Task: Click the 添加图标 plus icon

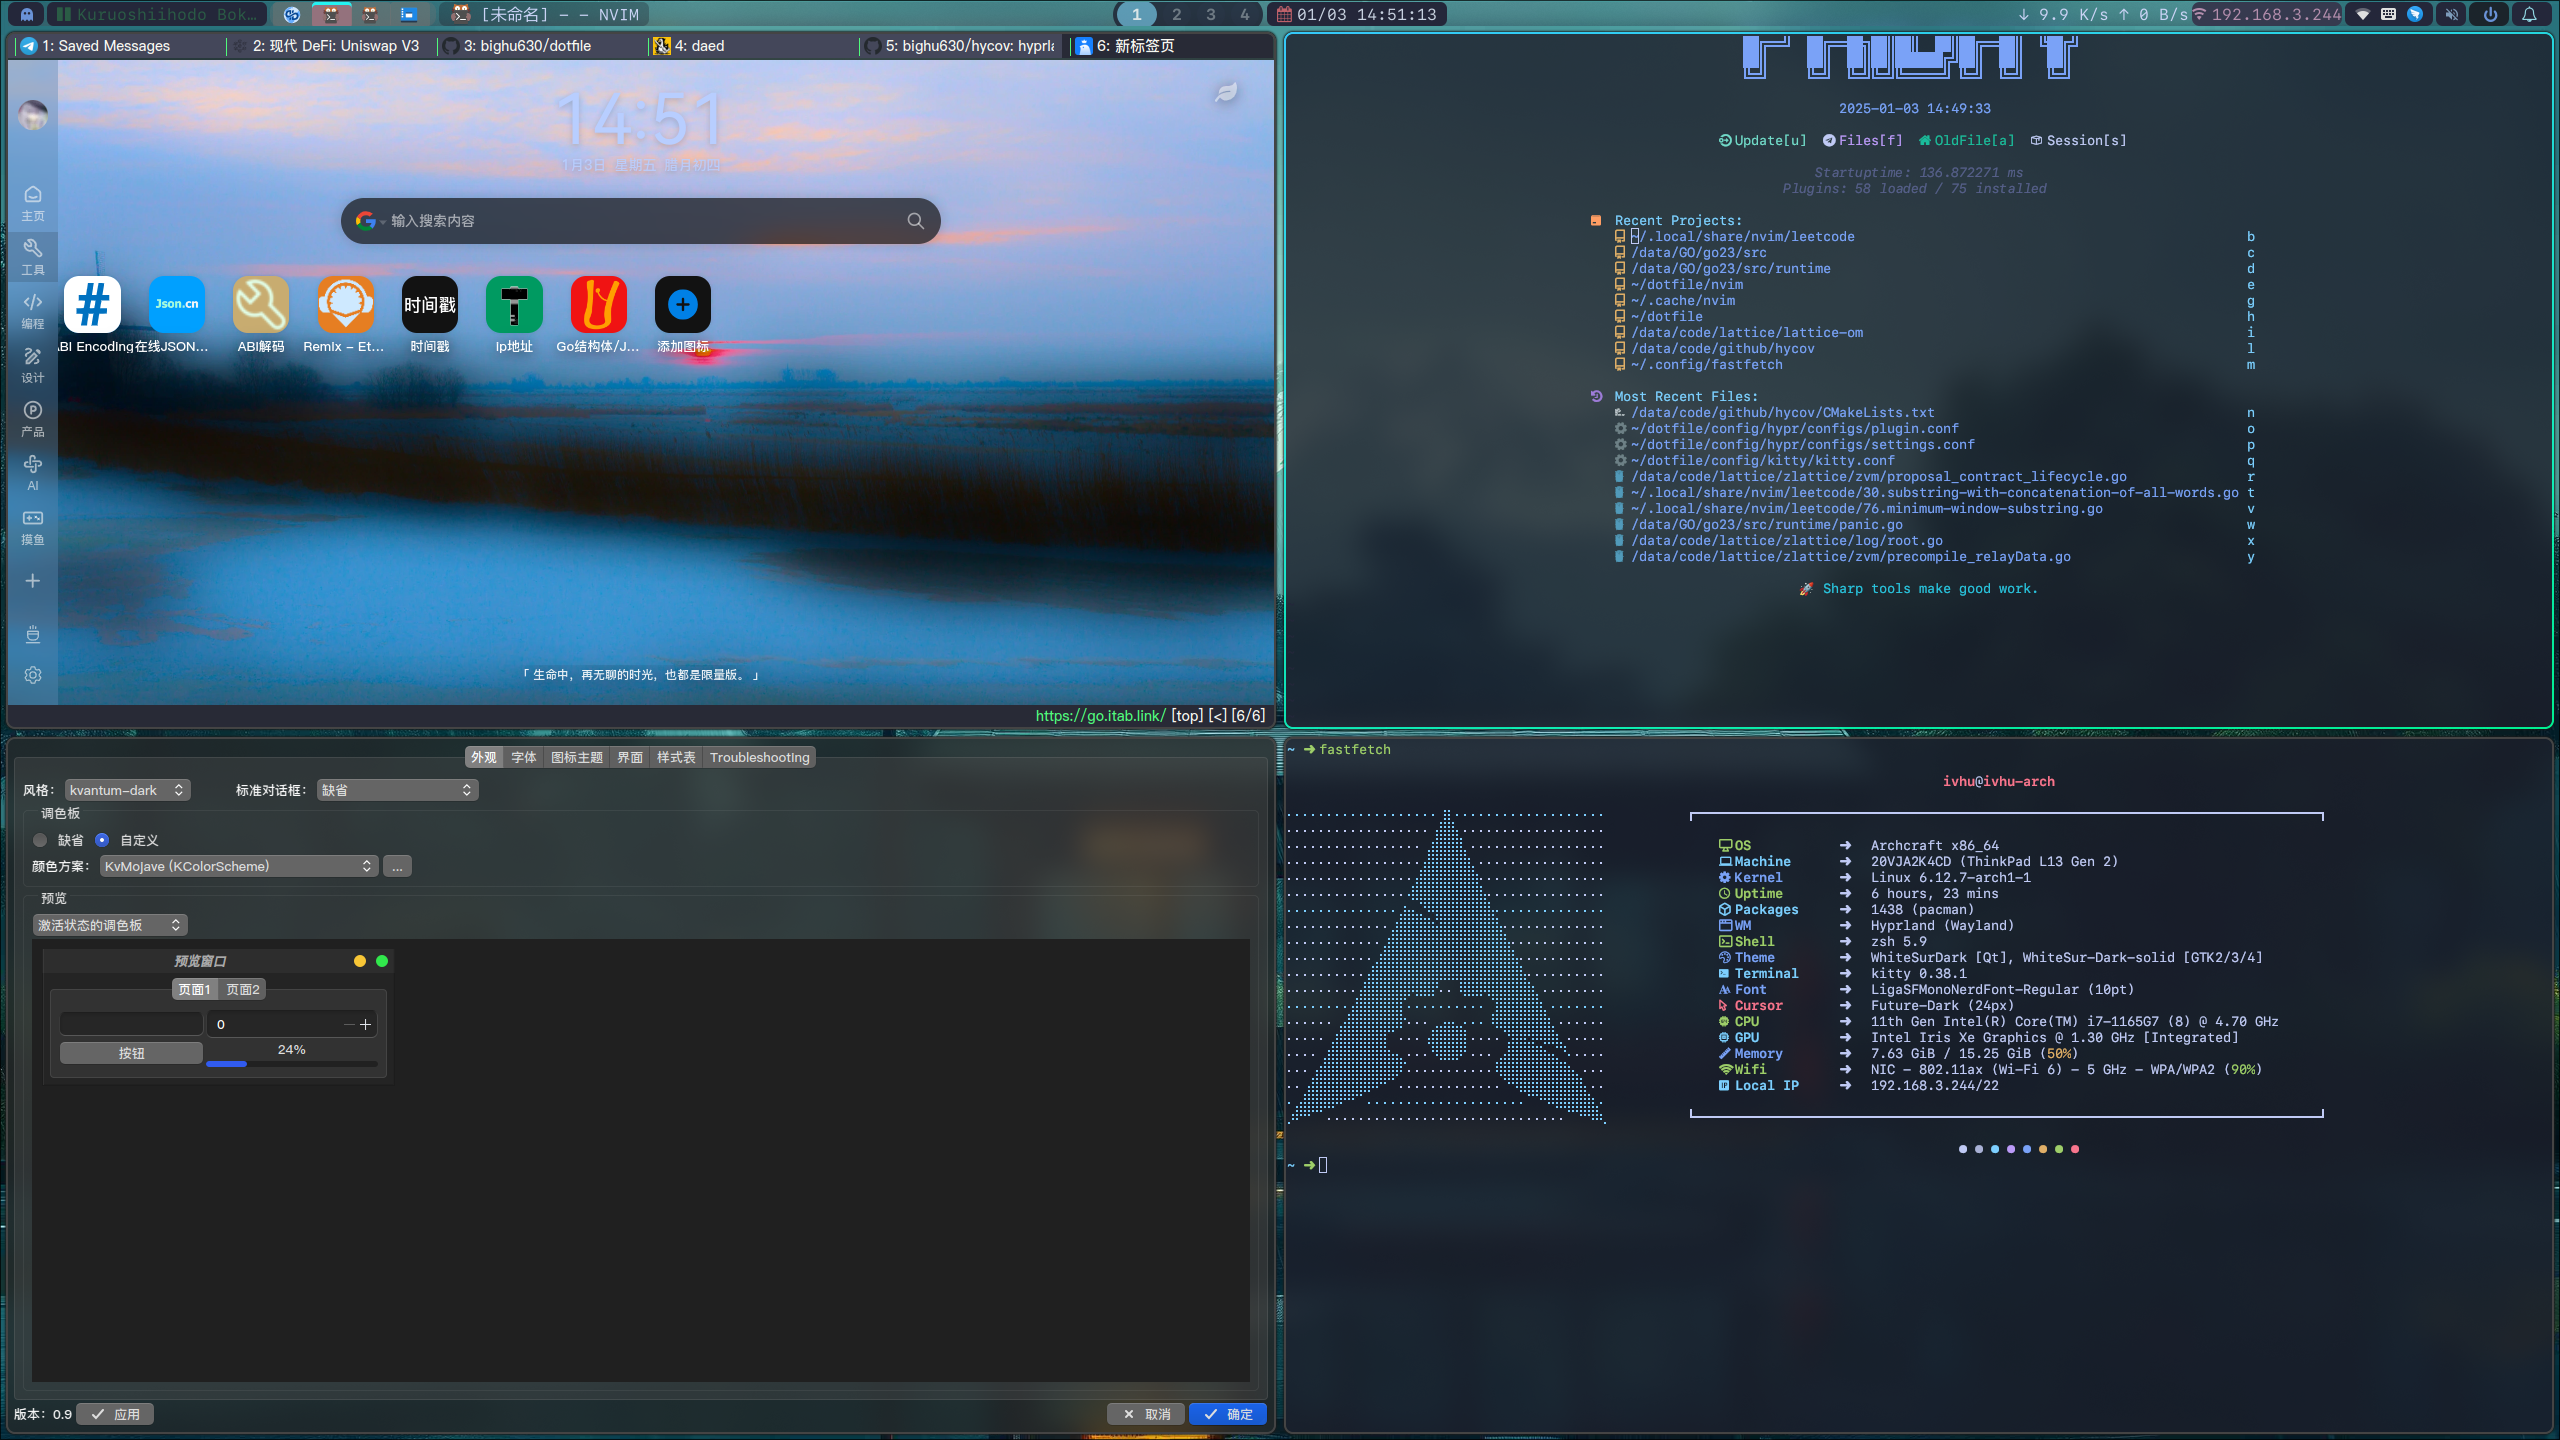Action: pos(682,305)
